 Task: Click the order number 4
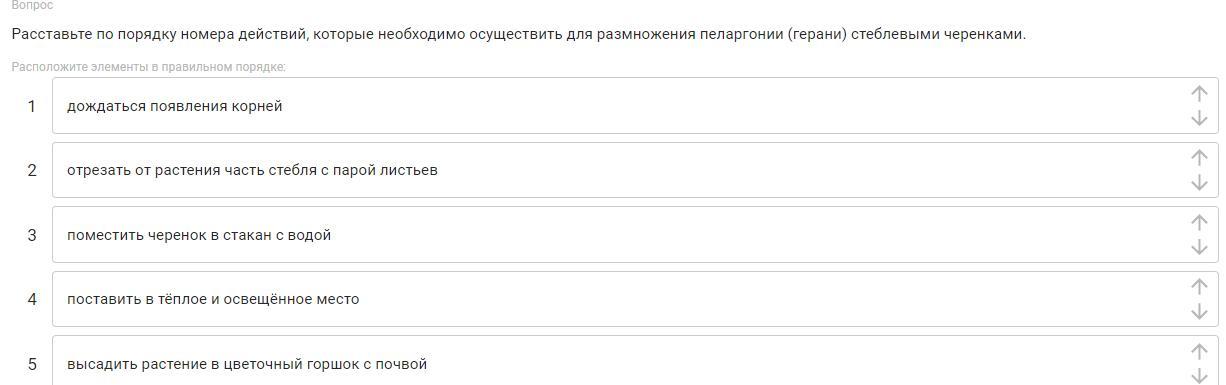click(x=32, y=299)
